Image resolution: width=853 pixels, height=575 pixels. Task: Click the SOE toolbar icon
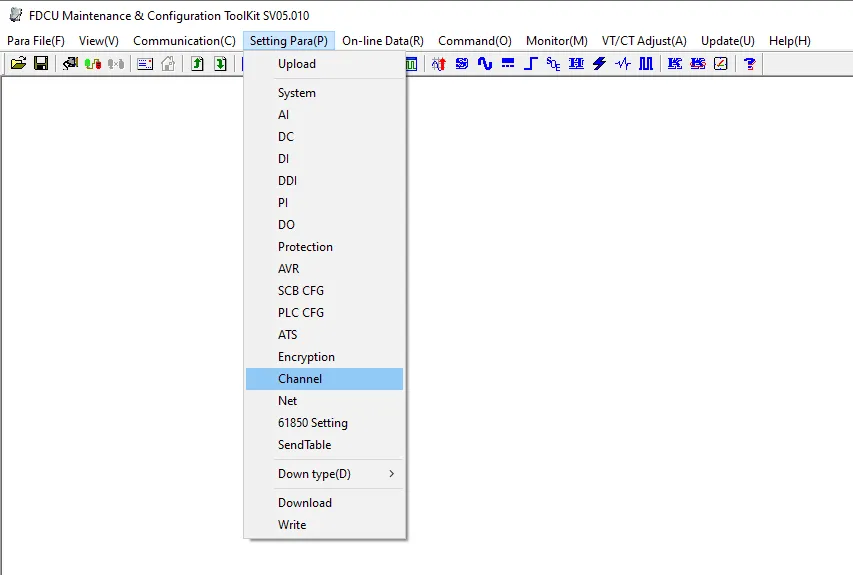click(x=553, y=64)
